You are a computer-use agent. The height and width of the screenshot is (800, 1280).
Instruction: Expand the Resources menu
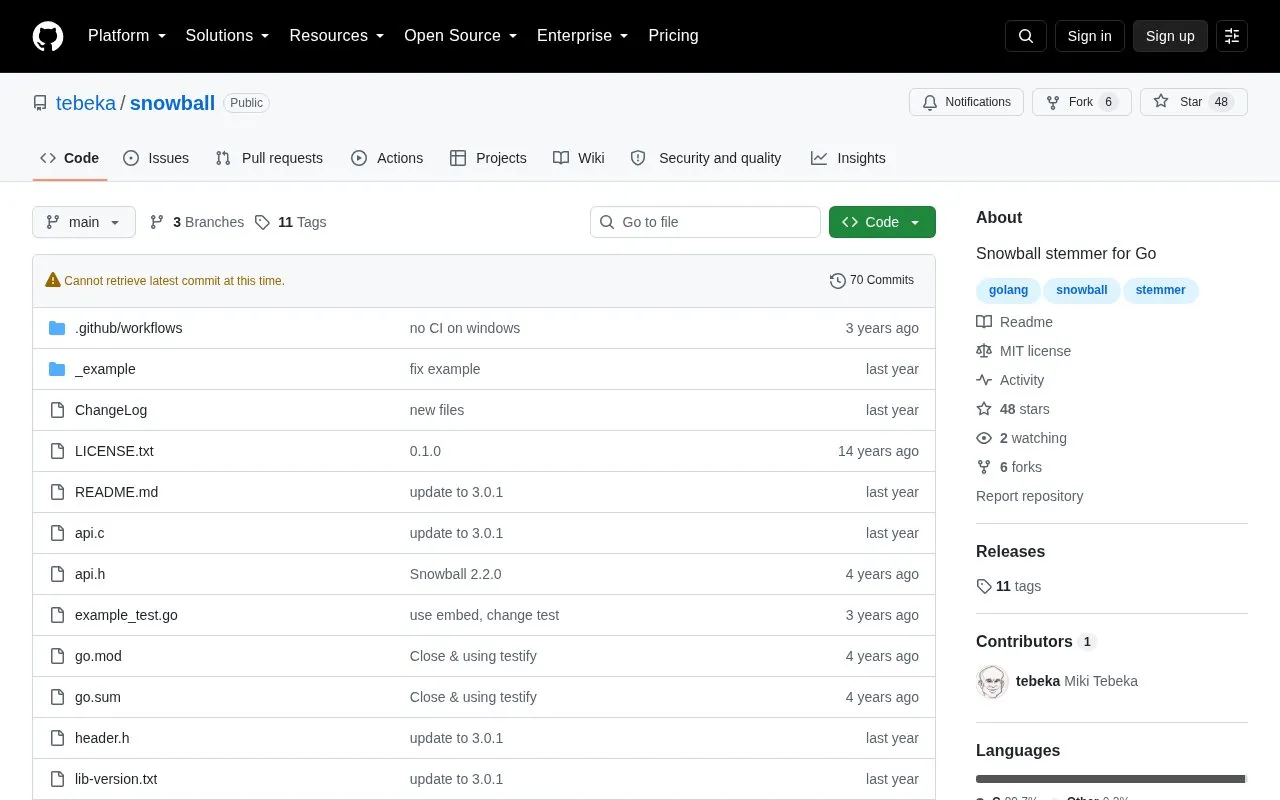click(337, 36)
